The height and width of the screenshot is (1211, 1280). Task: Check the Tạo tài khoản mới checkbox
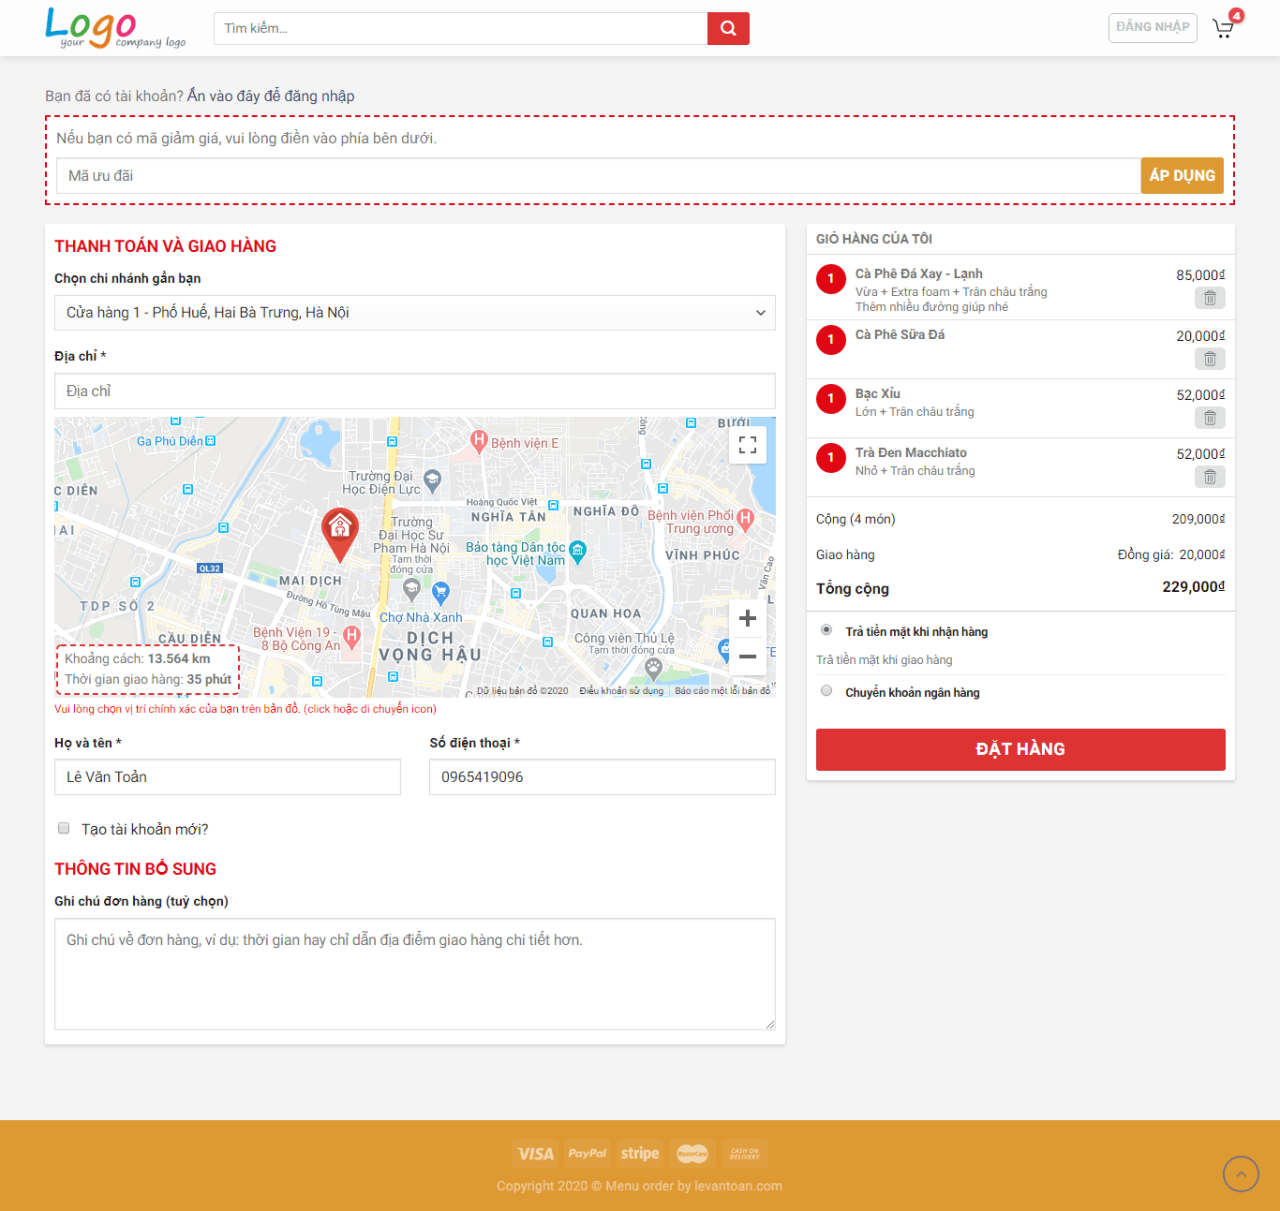click(63, 828)
